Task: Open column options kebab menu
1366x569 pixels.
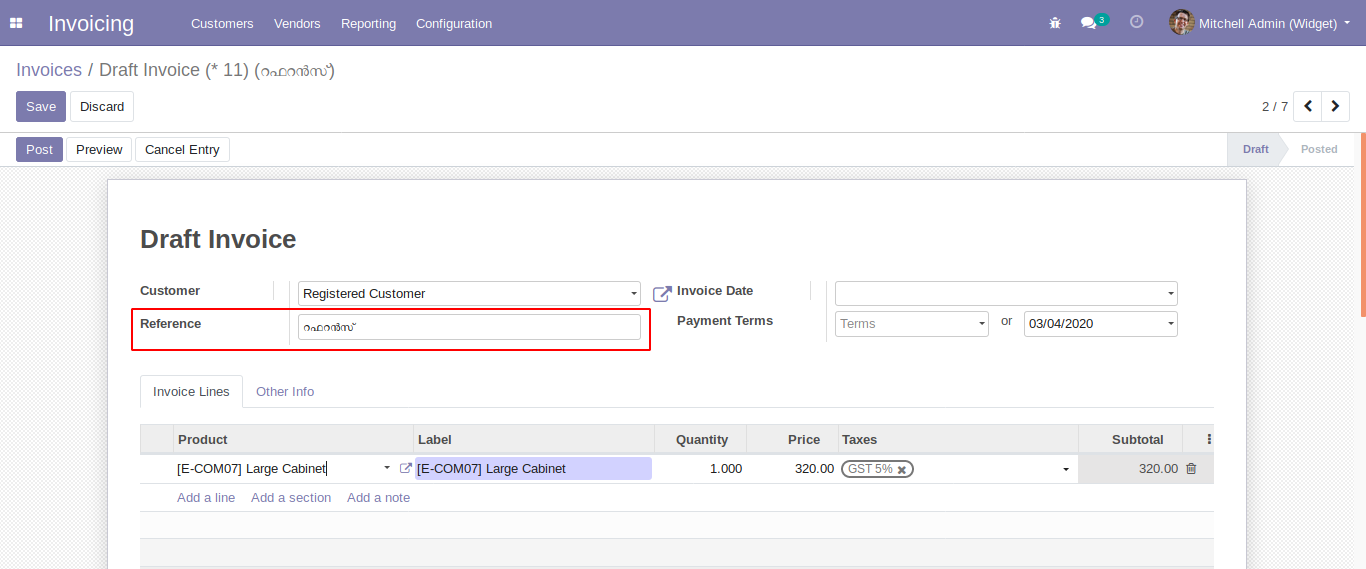Action: [x=1209, y=439]
